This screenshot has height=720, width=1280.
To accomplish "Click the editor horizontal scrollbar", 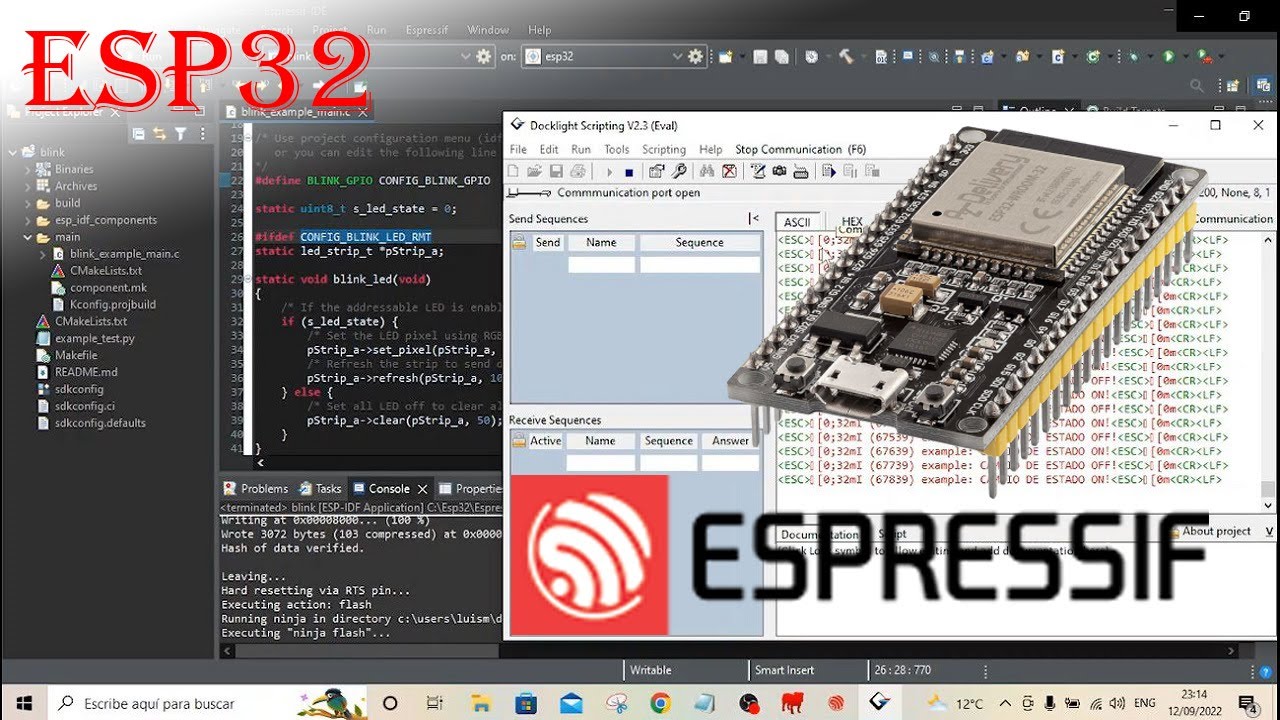I will (380, 463).
